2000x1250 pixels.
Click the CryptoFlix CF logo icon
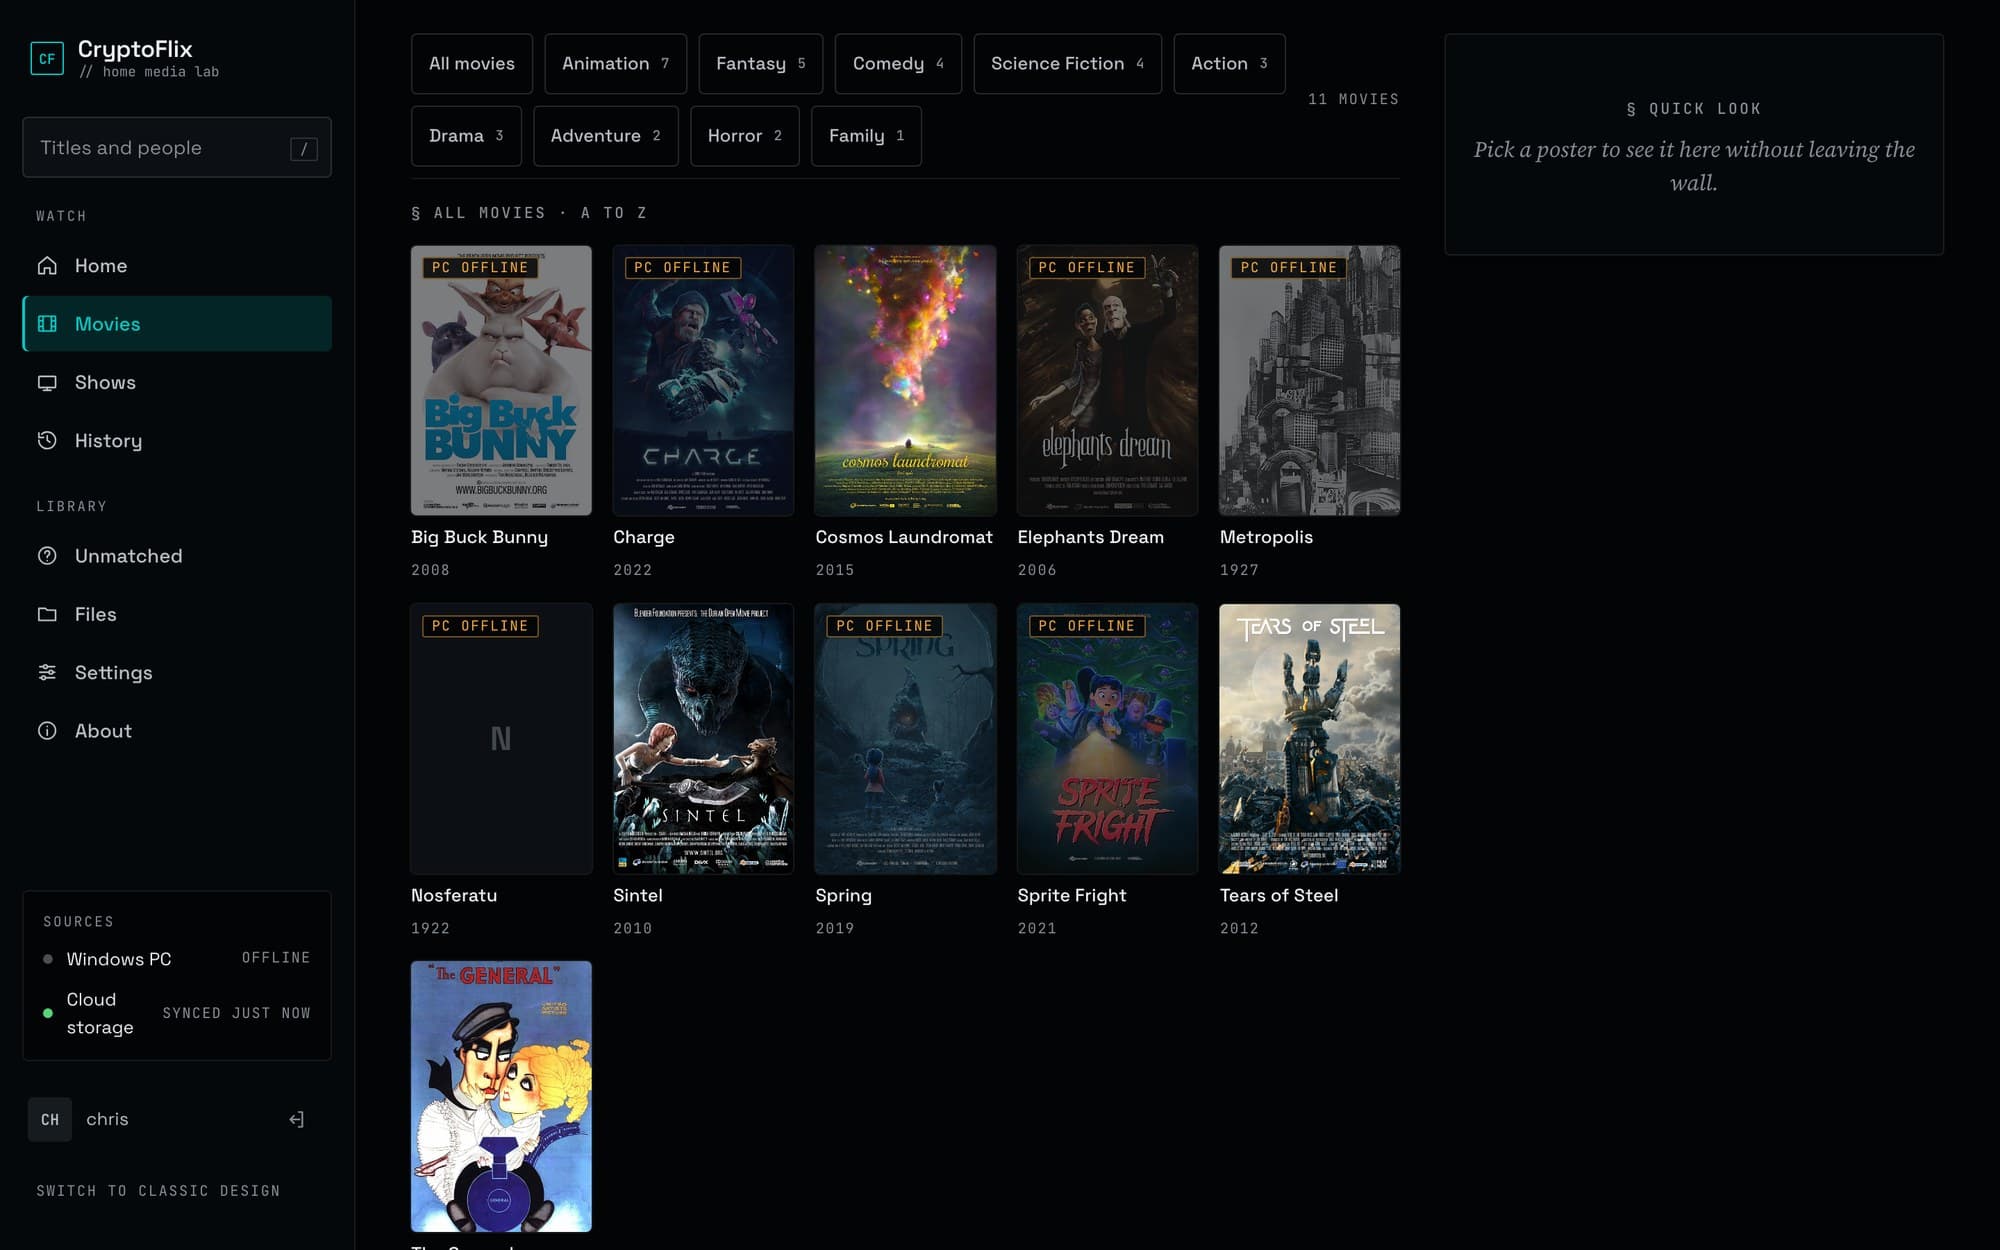pyautogui.click(x=47, y=58)
